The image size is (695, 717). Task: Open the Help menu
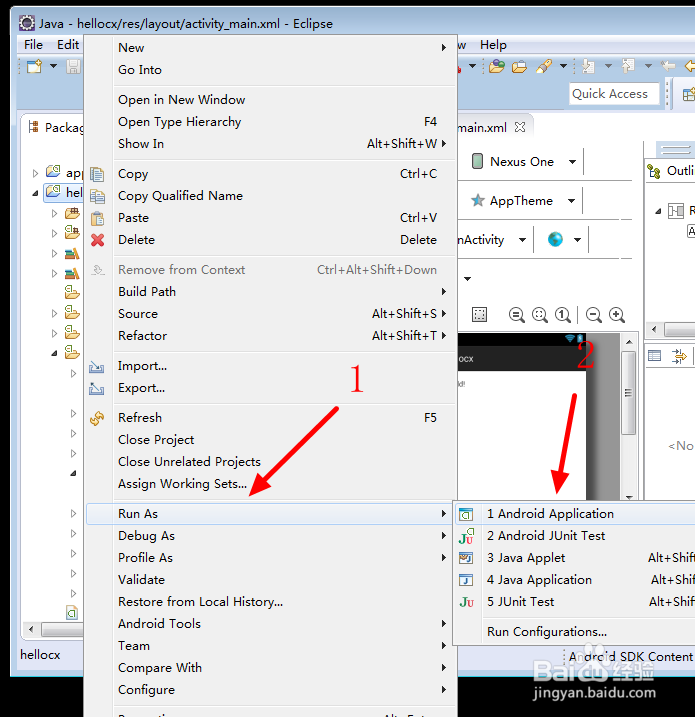493,45
